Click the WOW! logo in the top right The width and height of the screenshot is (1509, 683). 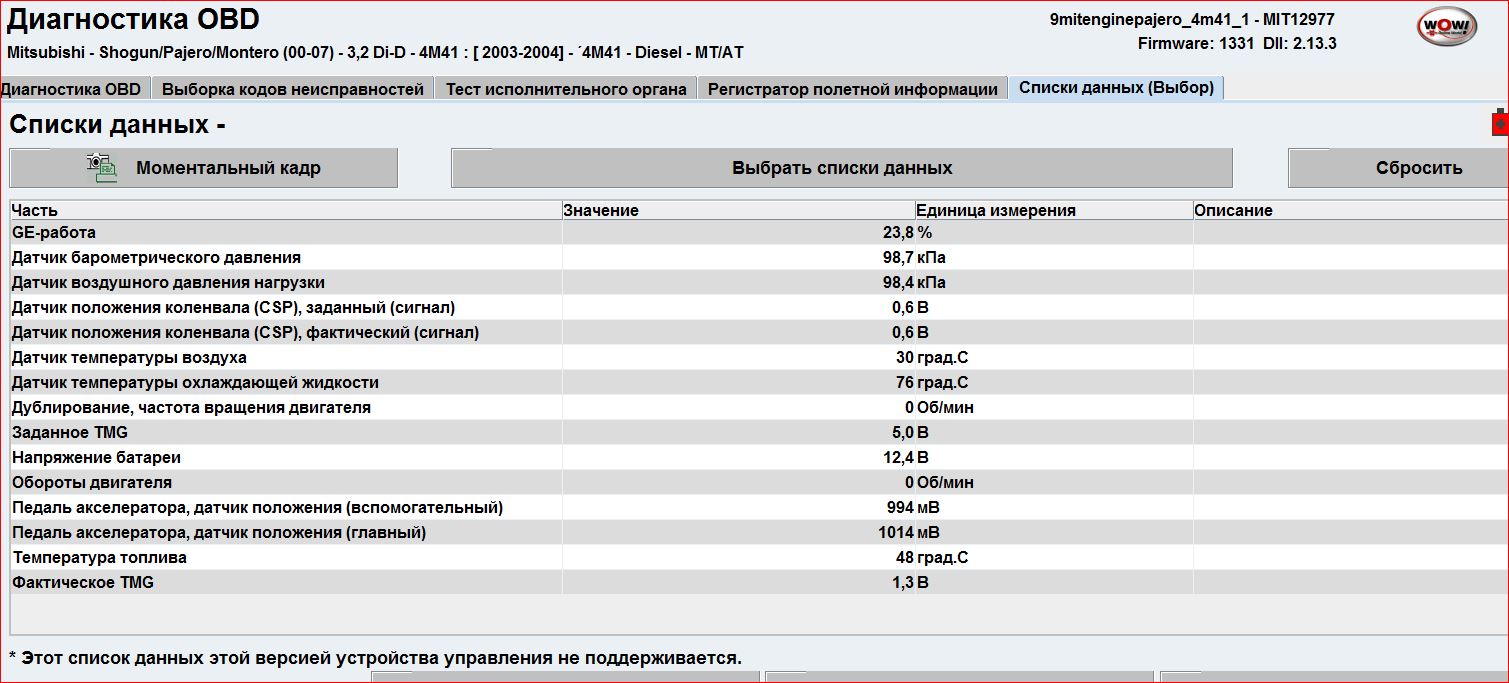point(1446,26)
